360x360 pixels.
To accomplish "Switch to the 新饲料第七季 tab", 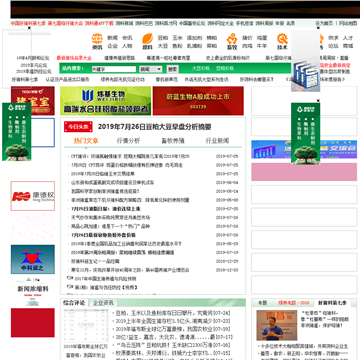I will click(332, 303).
